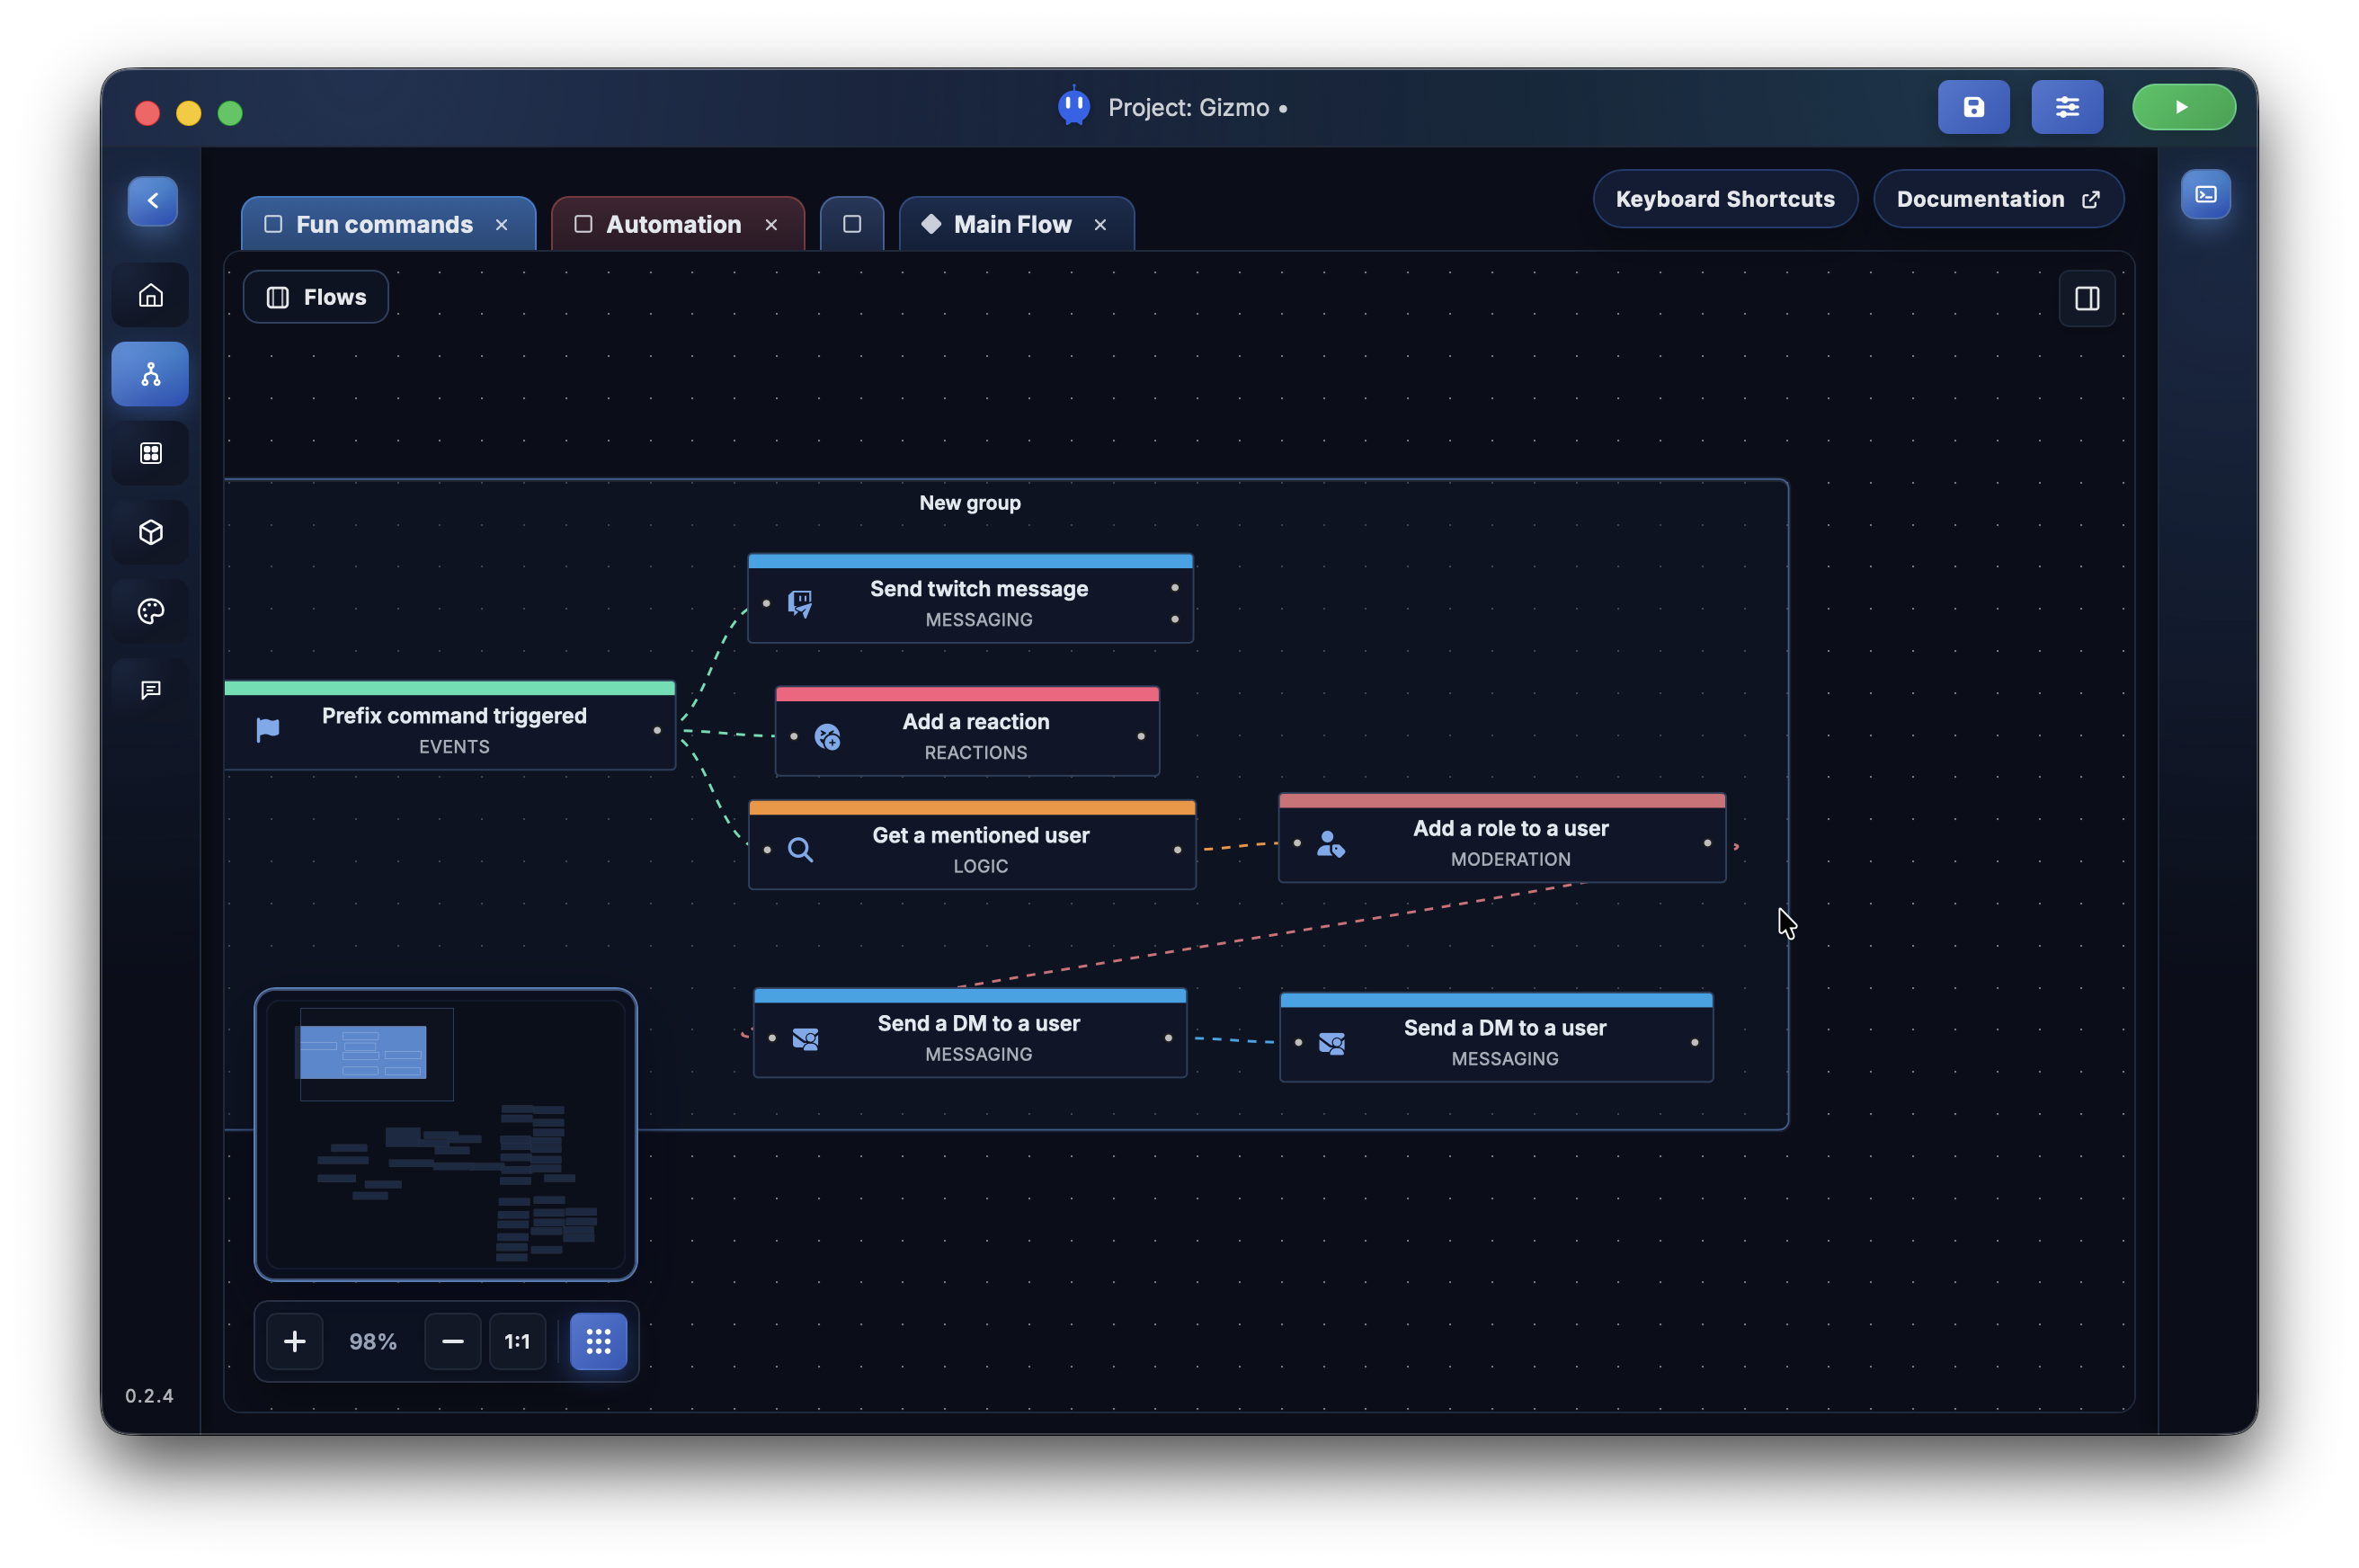Click the save project icon
Viewport: 2359px width, 1568px height.
(x=1972, y=107)
